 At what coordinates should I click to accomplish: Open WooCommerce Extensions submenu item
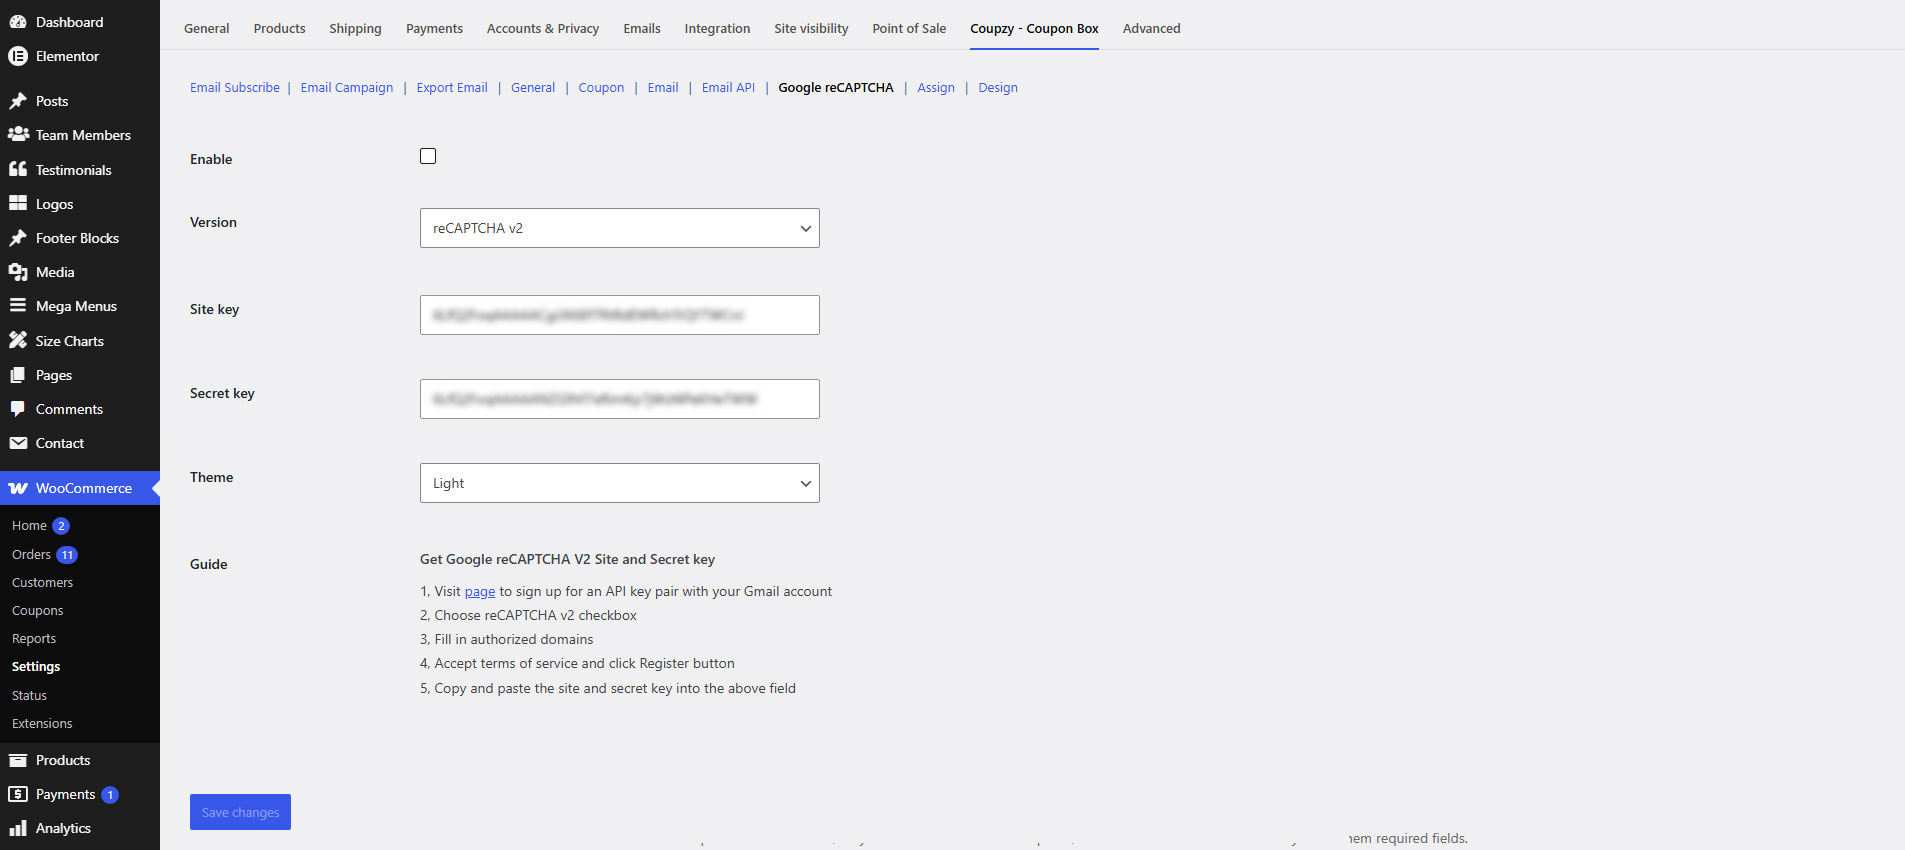click(x=42, y=724)
